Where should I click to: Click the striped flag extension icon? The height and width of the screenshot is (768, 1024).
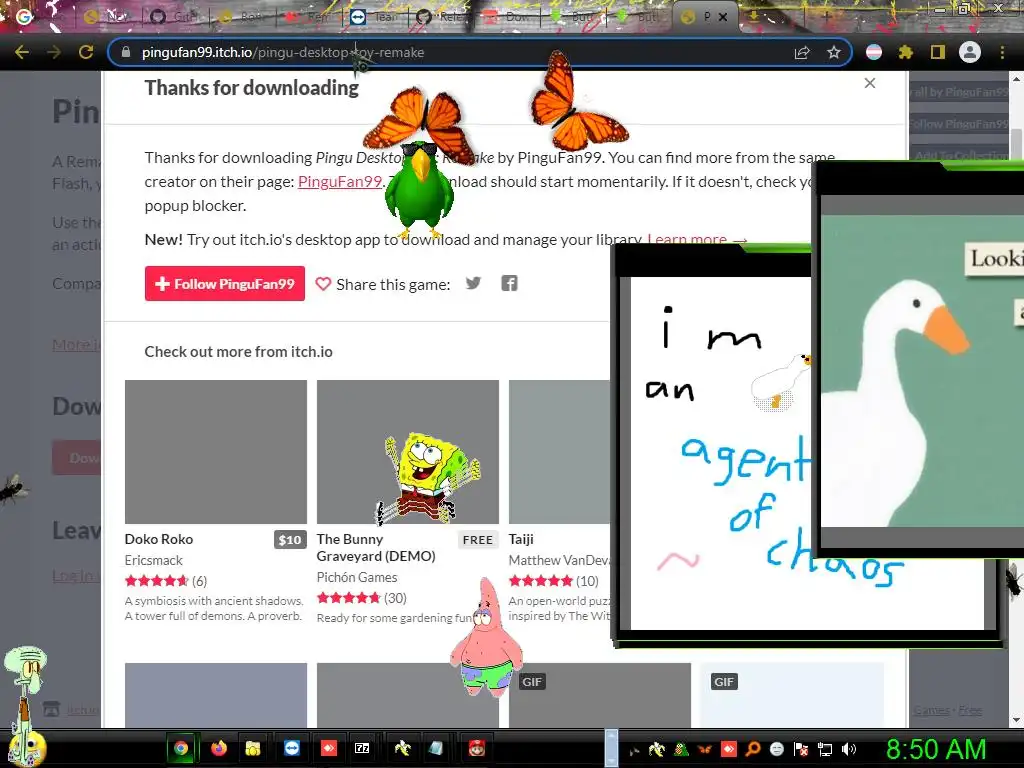pyautogui.click(x=874, y=52)
